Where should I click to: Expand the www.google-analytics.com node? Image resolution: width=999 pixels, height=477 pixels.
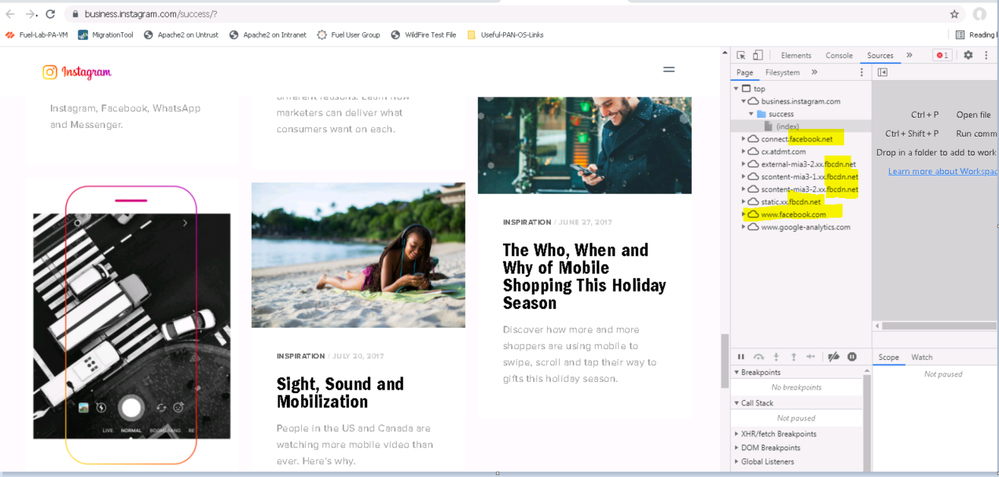[744, 227]
